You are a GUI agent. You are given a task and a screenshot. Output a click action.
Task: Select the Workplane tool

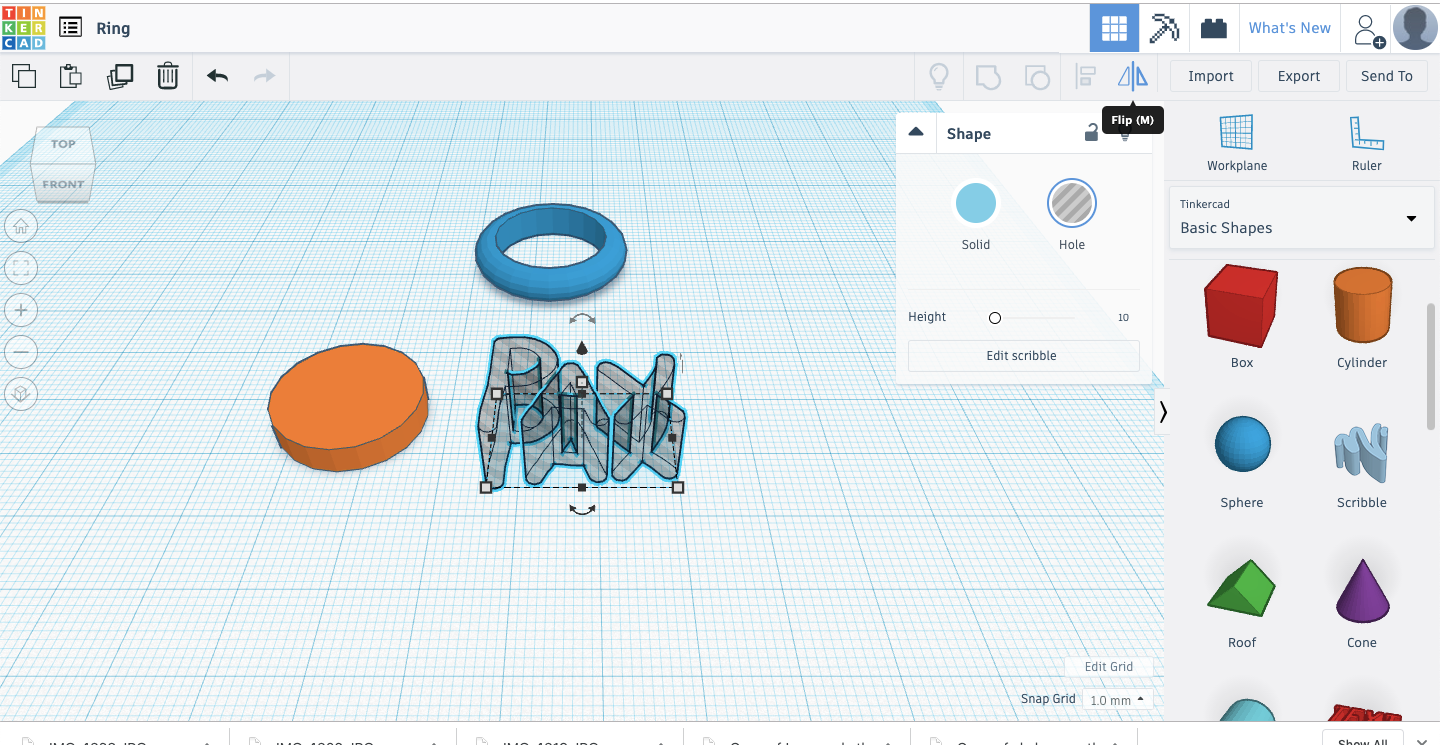pyautogui.click(x=1237, y=143)
